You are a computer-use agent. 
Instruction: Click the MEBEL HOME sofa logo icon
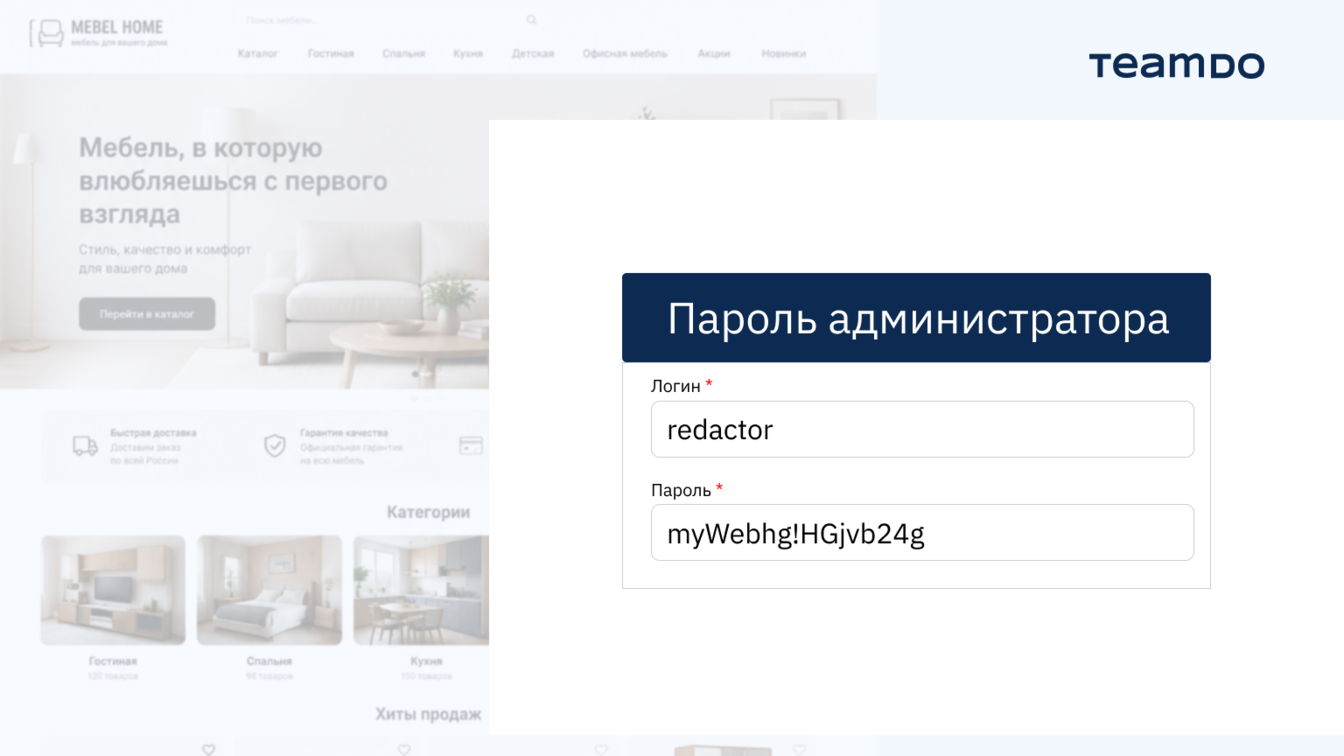pyautogui.click(x=46, y=34)
